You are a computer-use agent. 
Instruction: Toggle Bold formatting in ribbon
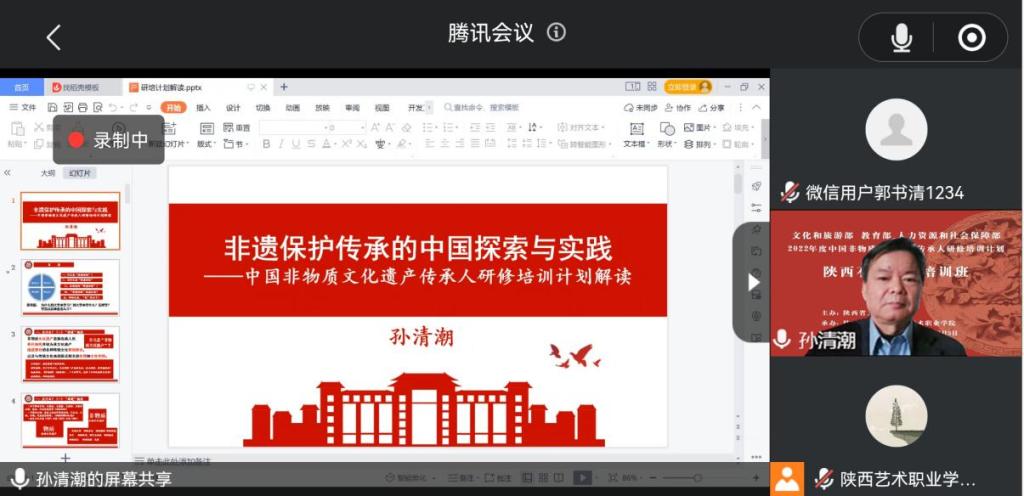pos(266,144)
